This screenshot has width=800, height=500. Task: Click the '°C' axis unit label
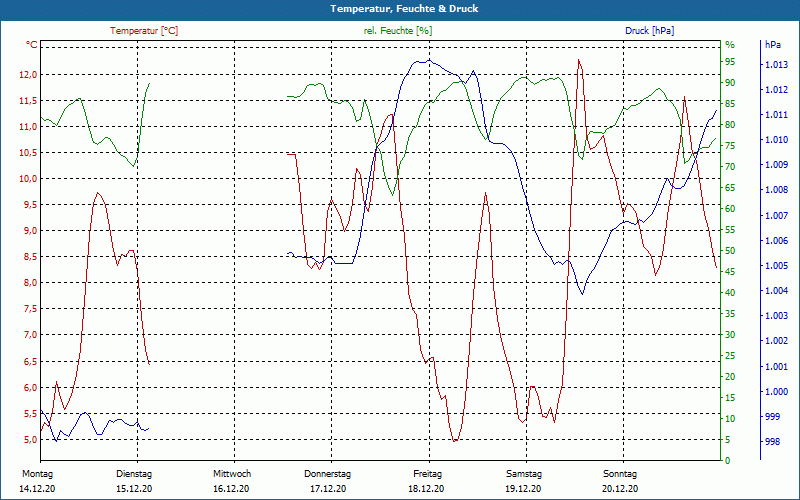click(32, 45)
